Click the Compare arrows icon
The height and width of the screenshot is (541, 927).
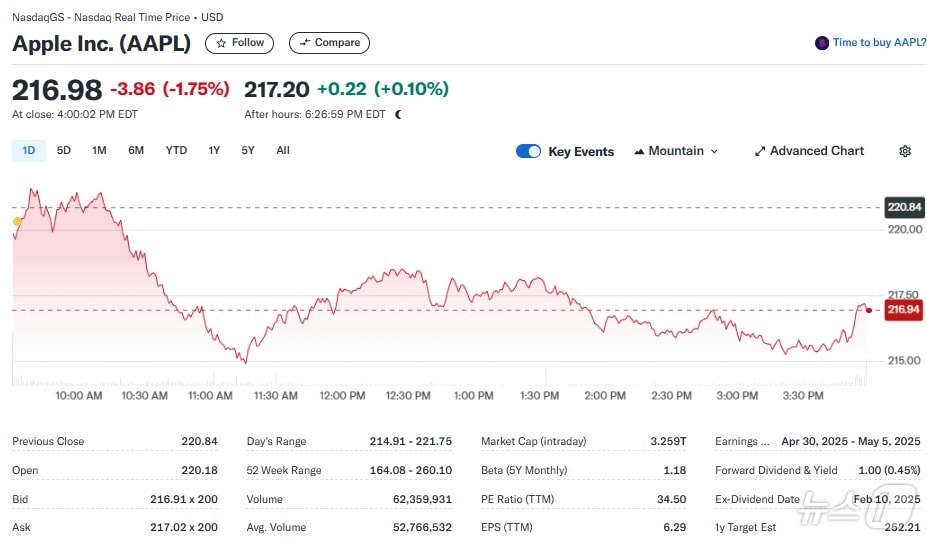(304, 43)
